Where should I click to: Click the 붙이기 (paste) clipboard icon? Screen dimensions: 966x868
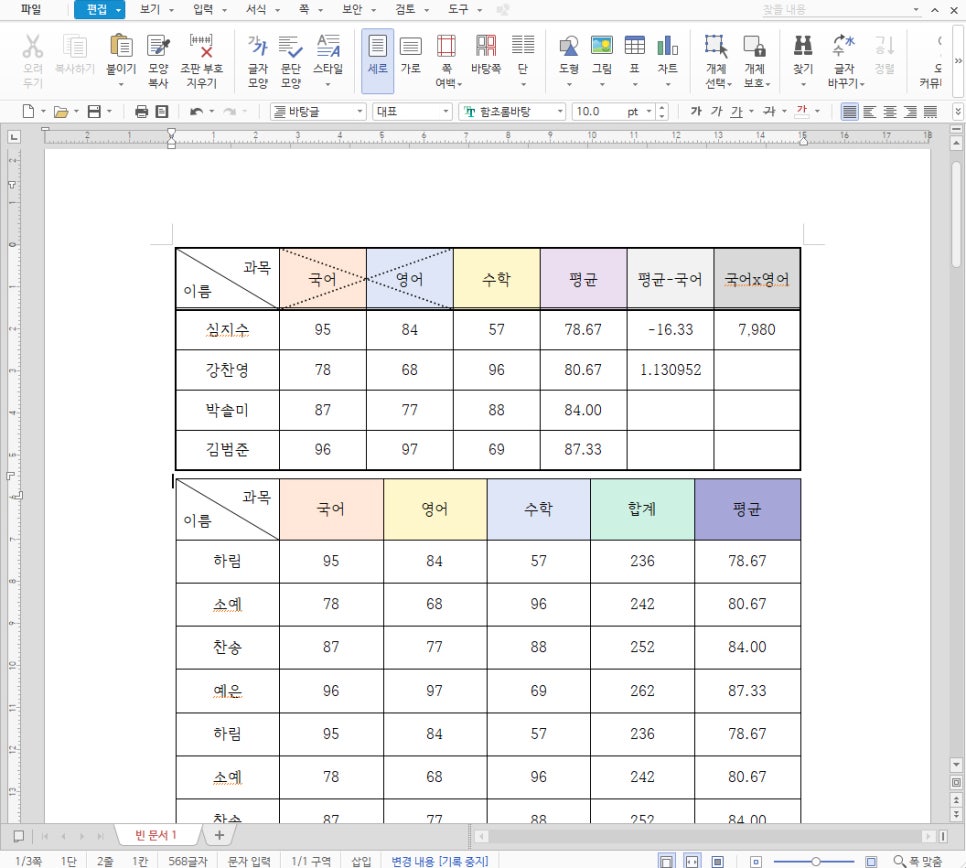121,47
